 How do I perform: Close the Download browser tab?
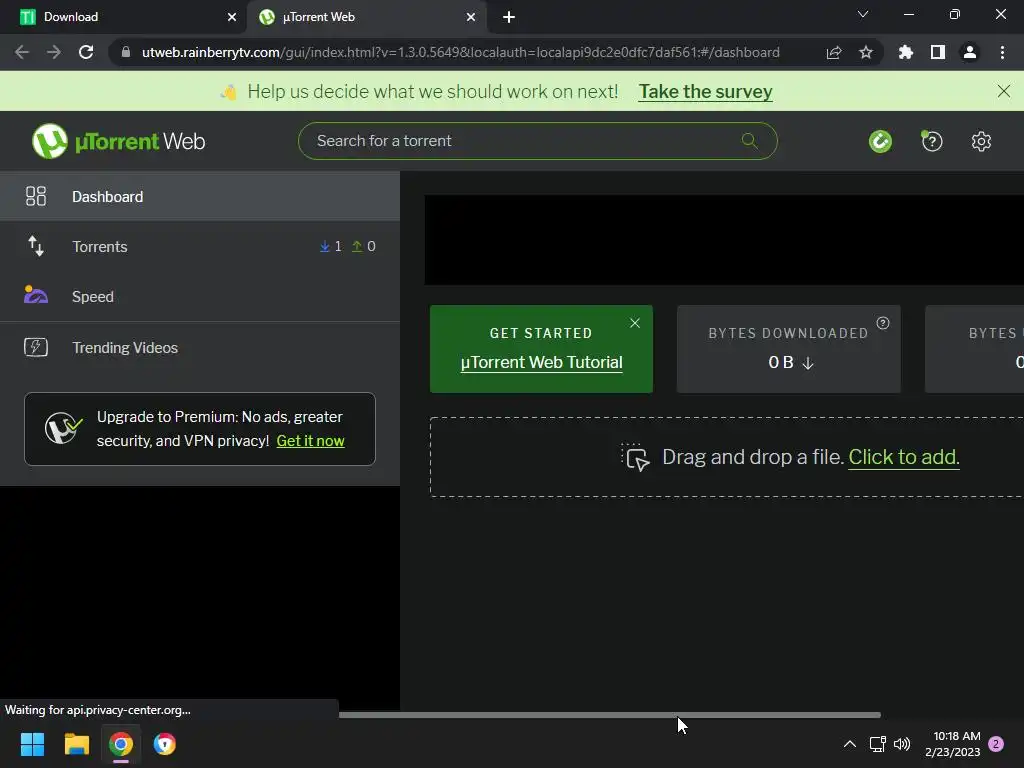pyautogui.click(x=232, y=17)
